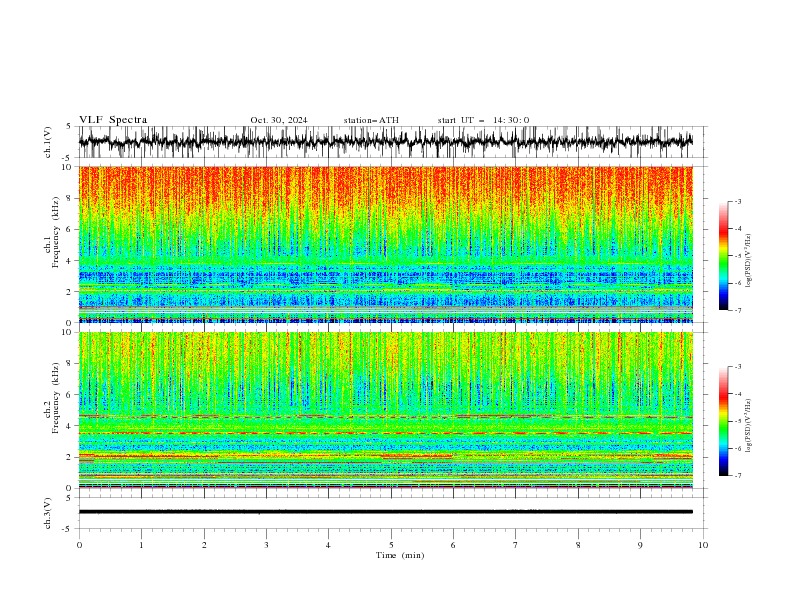Click the ch.1 spectrogram panel

click(x=385, y=244)
